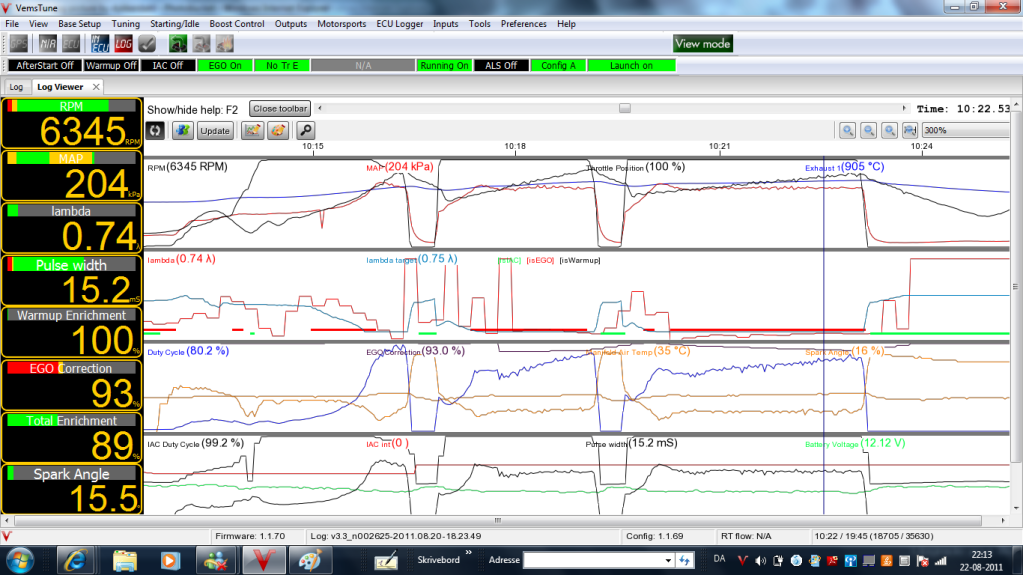Toggle the EGO On status indicator
Image resolution: width=1023 pixels, height=575 pixels.
(225, 65)
